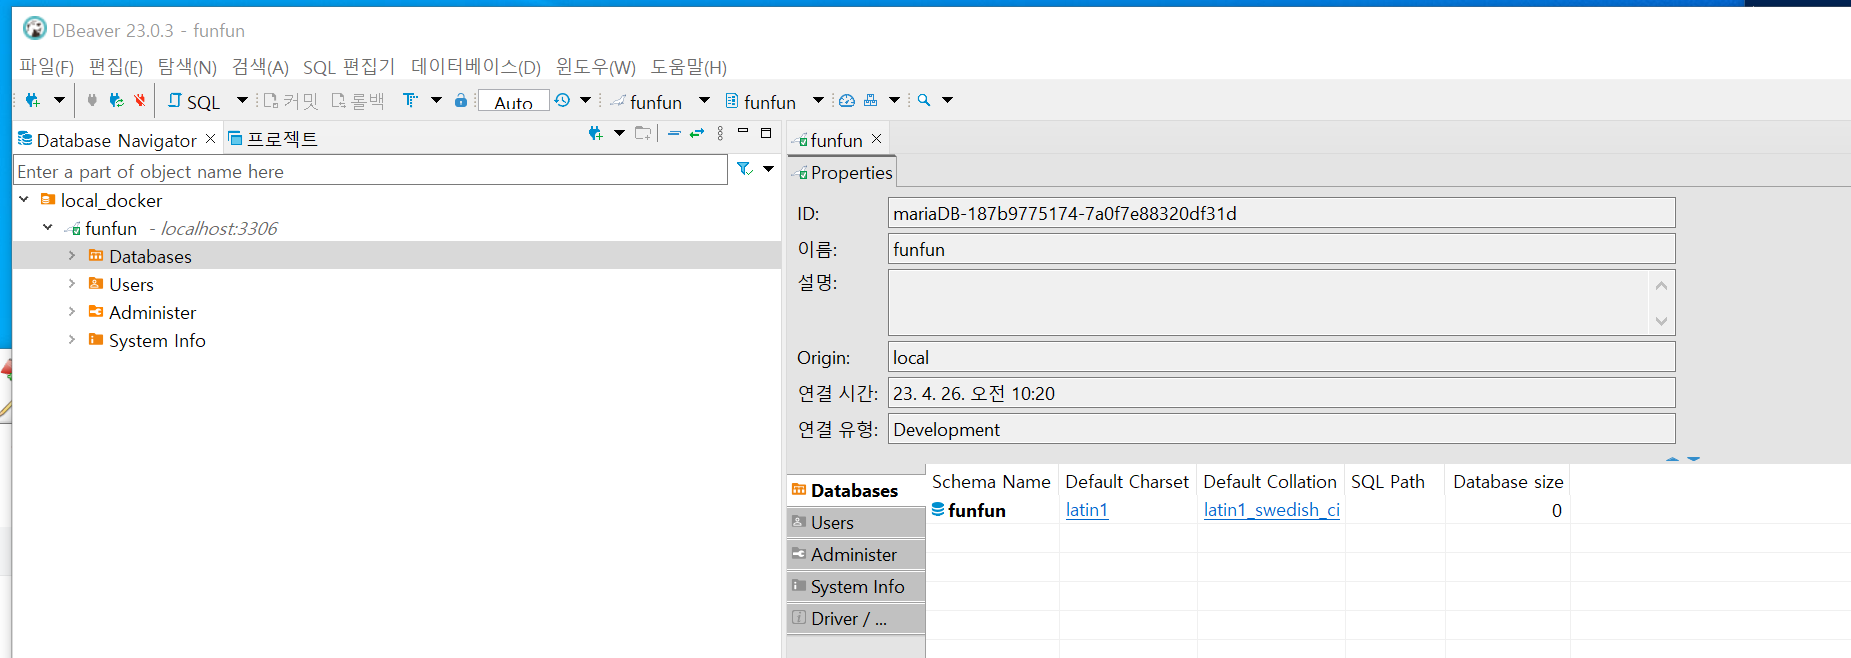
Task: Open the 파일(F) menu
Action: click(47, 67)
